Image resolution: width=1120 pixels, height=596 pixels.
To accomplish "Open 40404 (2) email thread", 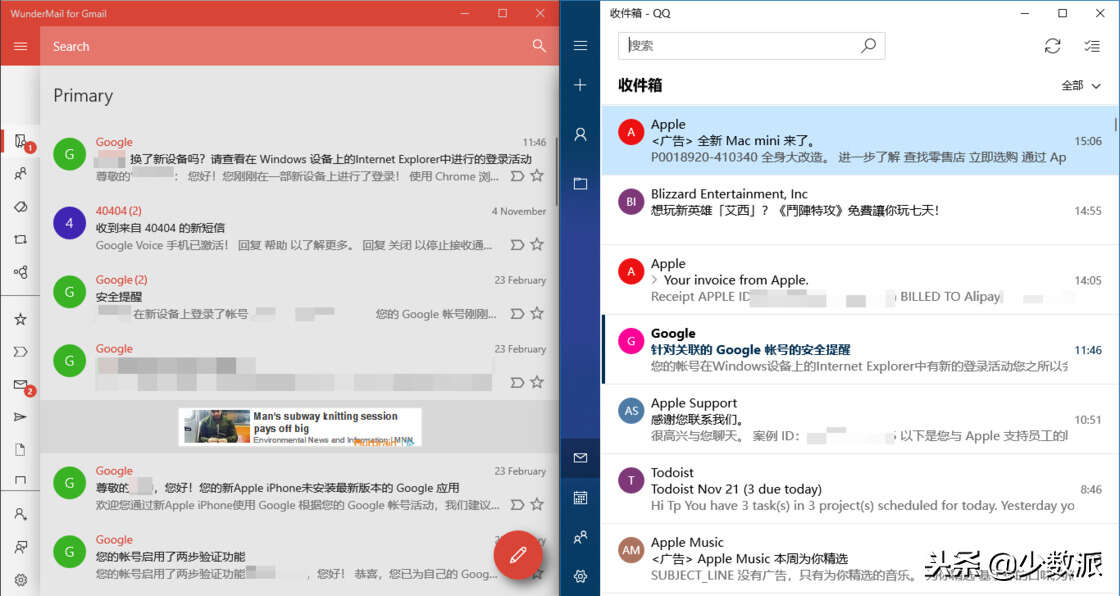I will 299,228.
